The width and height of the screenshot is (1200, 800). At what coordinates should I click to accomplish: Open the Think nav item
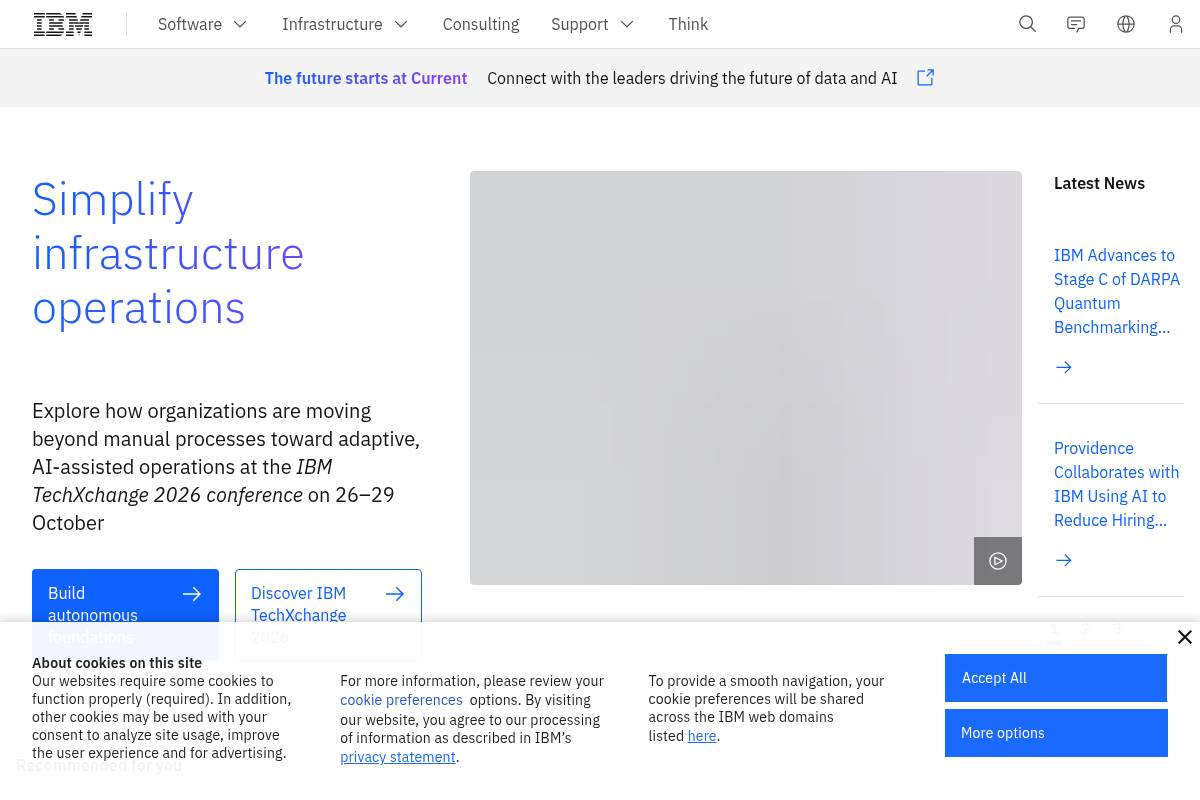click(x=688, y=24)
